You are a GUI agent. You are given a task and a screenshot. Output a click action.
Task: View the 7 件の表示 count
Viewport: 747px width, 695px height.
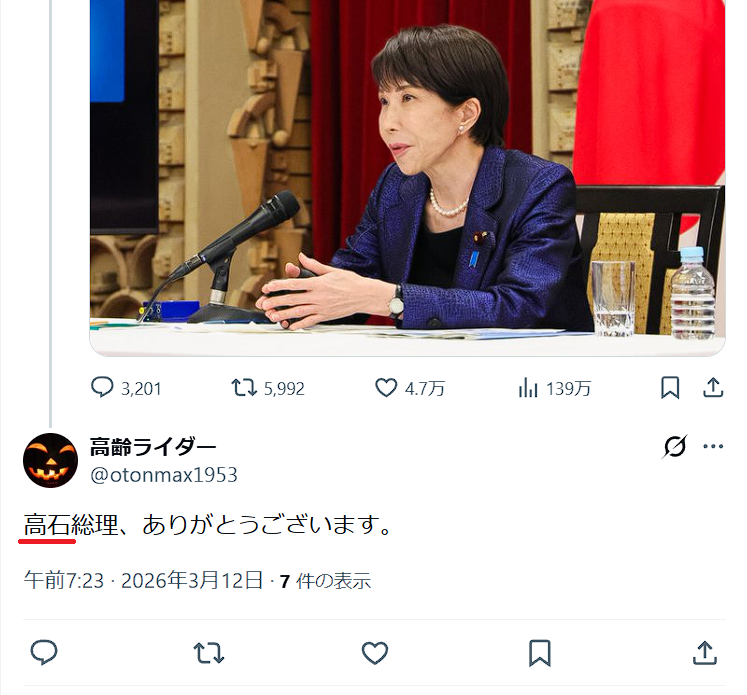[325, 581]
